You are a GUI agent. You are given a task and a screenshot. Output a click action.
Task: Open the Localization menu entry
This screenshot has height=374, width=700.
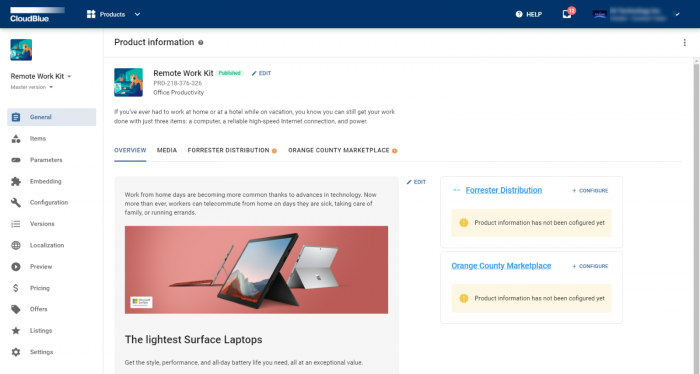(x=52, y=245)
